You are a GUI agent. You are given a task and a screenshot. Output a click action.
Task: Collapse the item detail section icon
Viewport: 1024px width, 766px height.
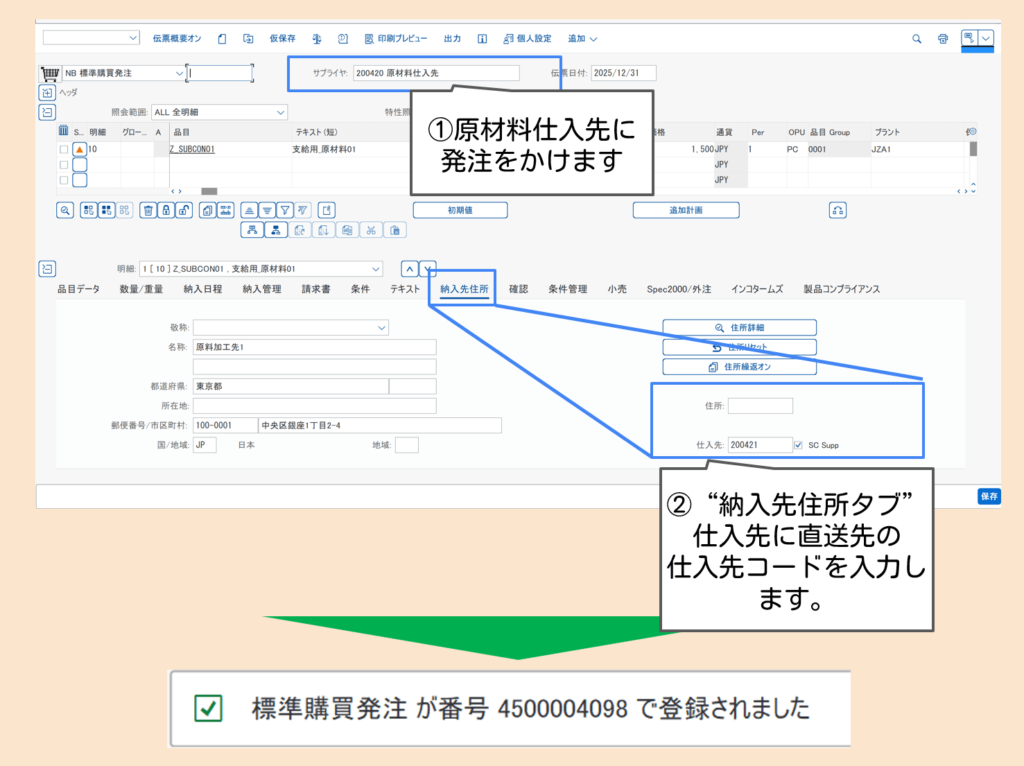(x=46, y=268)
